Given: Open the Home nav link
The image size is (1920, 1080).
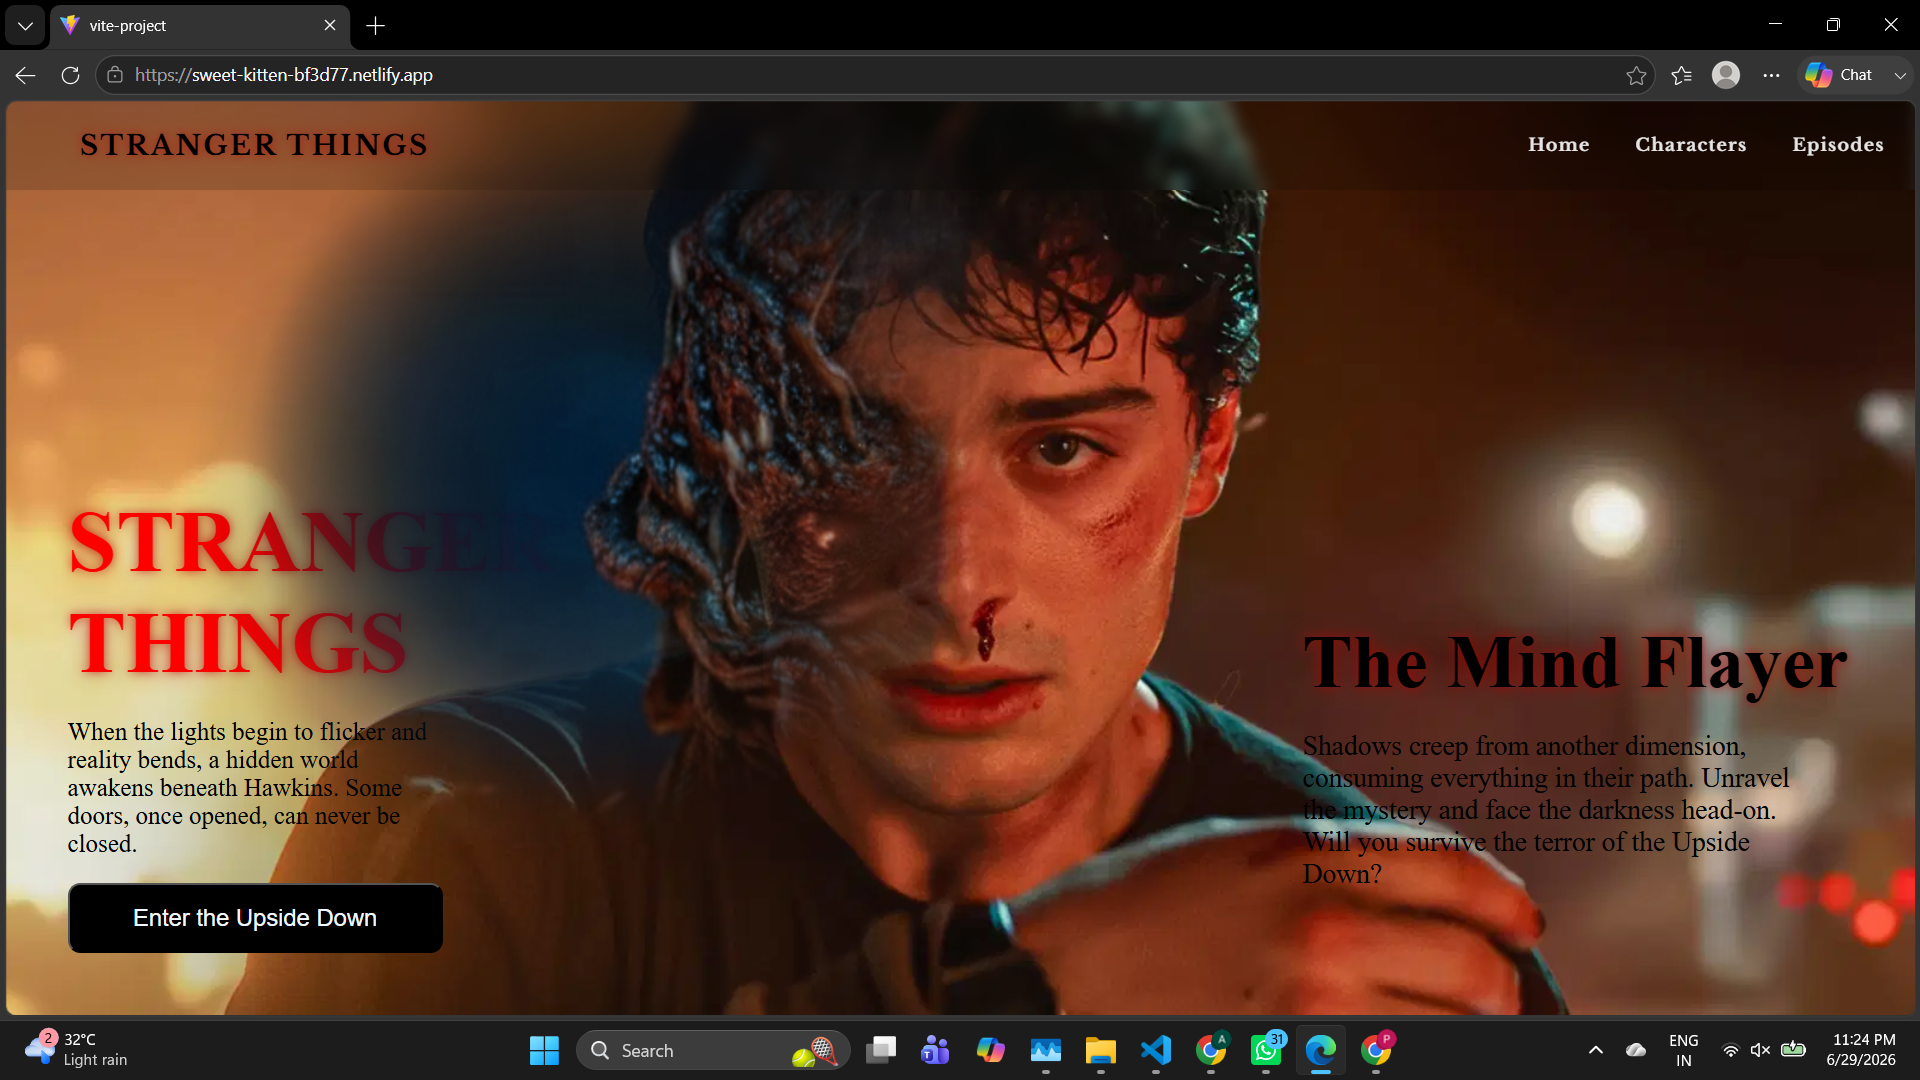Looking at the screenshot, I should 1558,144.
